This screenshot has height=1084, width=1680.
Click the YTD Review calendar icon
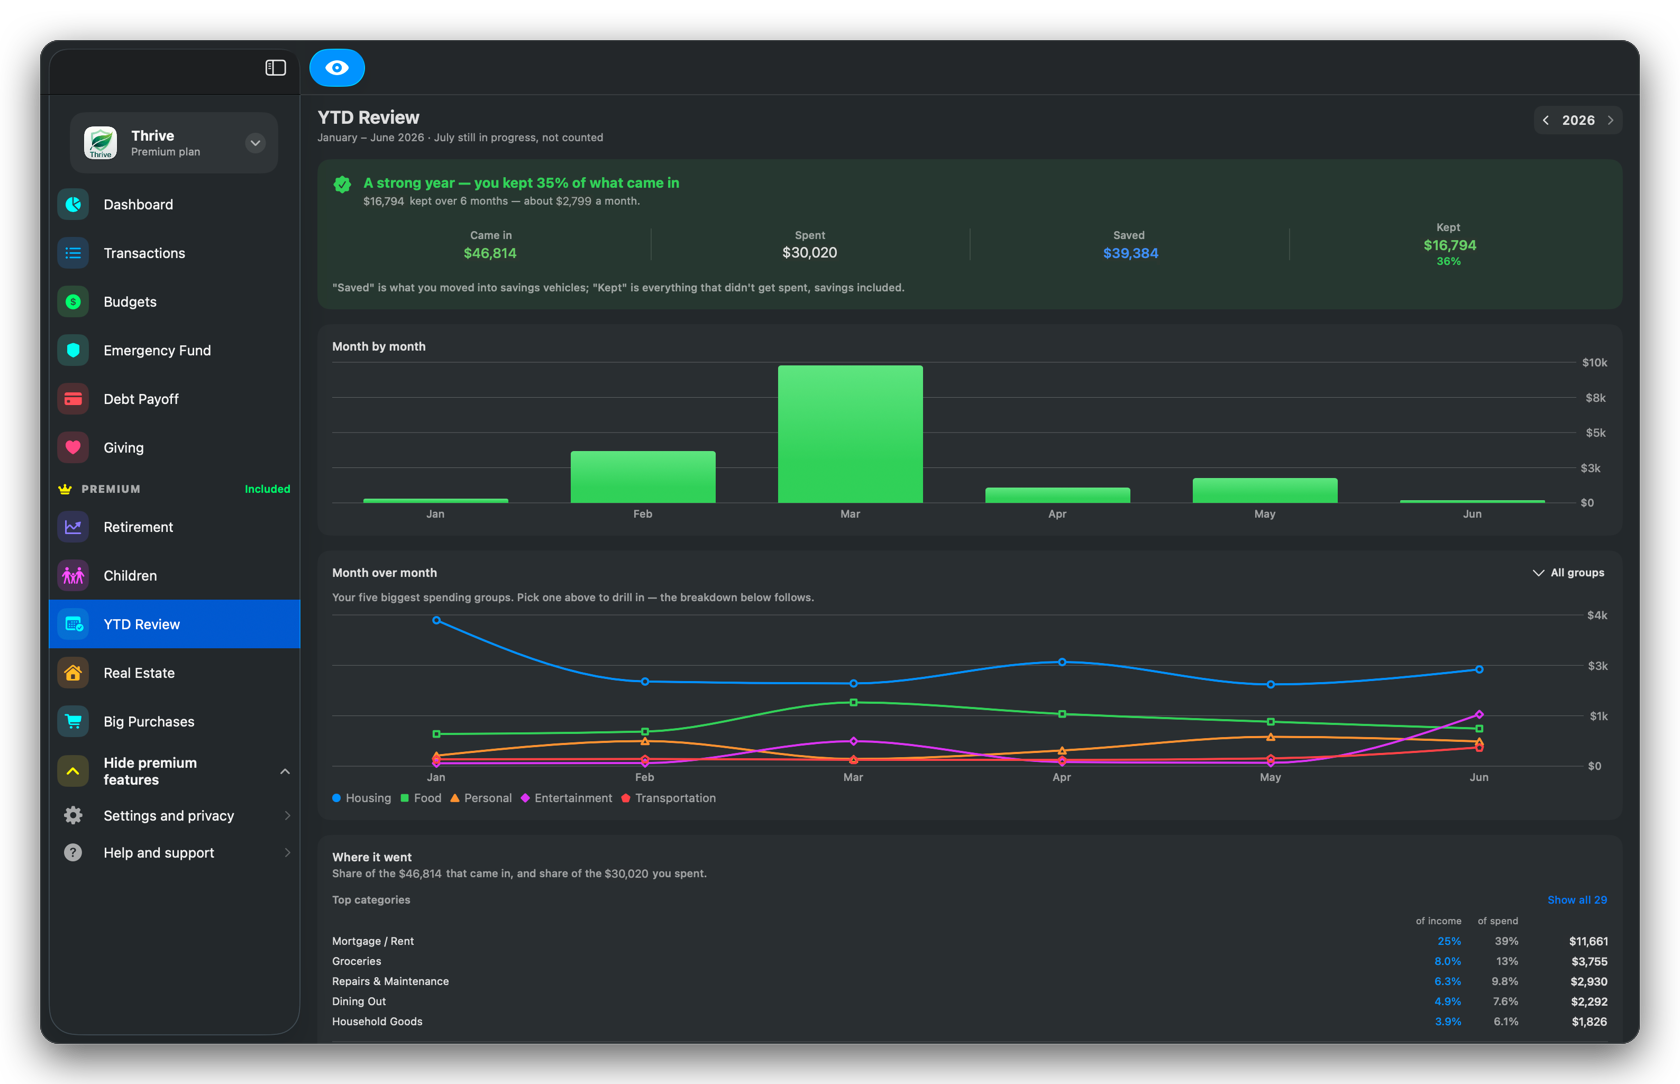pyautogui.click(x=73, y=624)
